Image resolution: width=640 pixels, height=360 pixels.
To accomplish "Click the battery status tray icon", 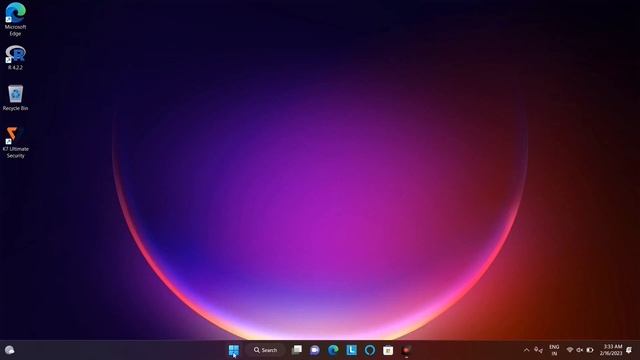I will [x=590, y=350].
